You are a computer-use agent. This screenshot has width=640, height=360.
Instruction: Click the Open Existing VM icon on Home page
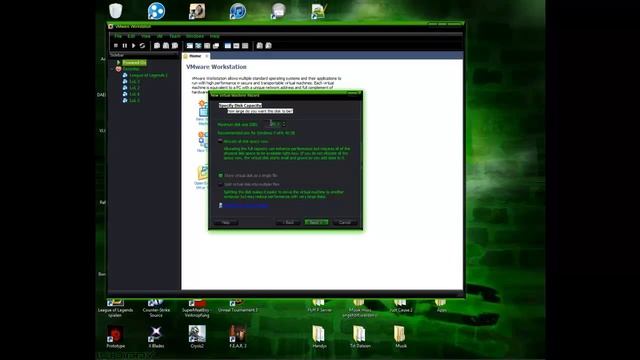(x=202, y=173)
